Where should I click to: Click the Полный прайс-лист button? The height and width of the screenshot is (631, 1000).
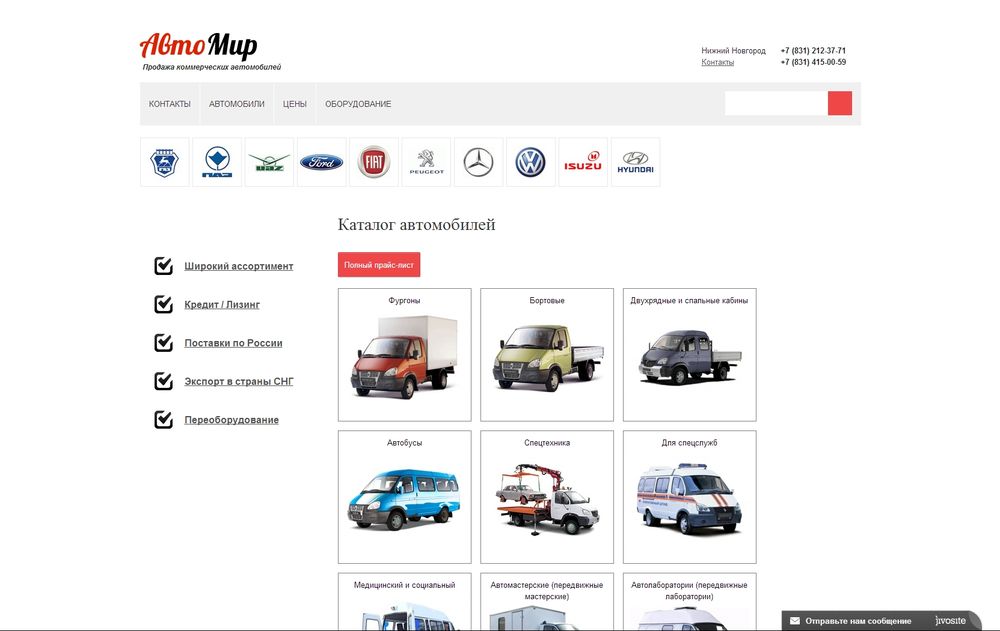pyautogui.click(x=379, y=265)
